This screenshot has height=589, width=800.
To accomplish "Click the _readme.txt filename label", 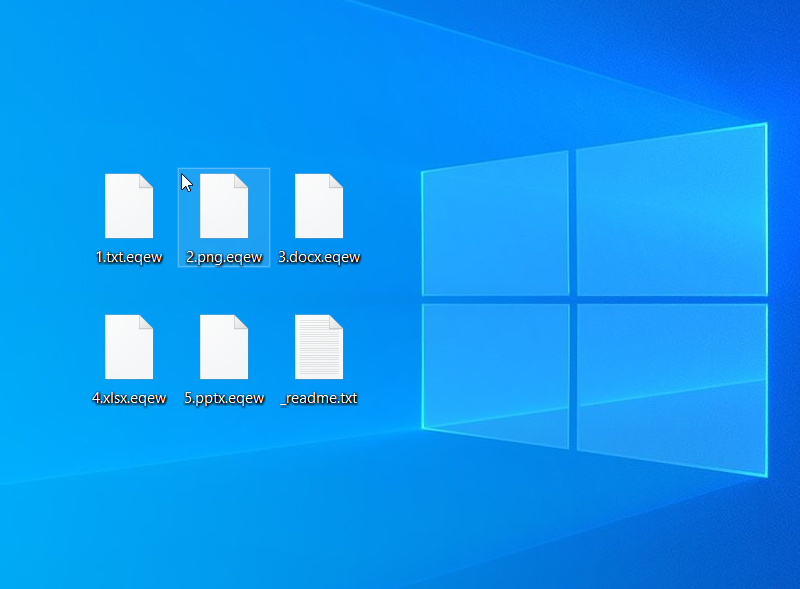I will [x=319, y=398].
